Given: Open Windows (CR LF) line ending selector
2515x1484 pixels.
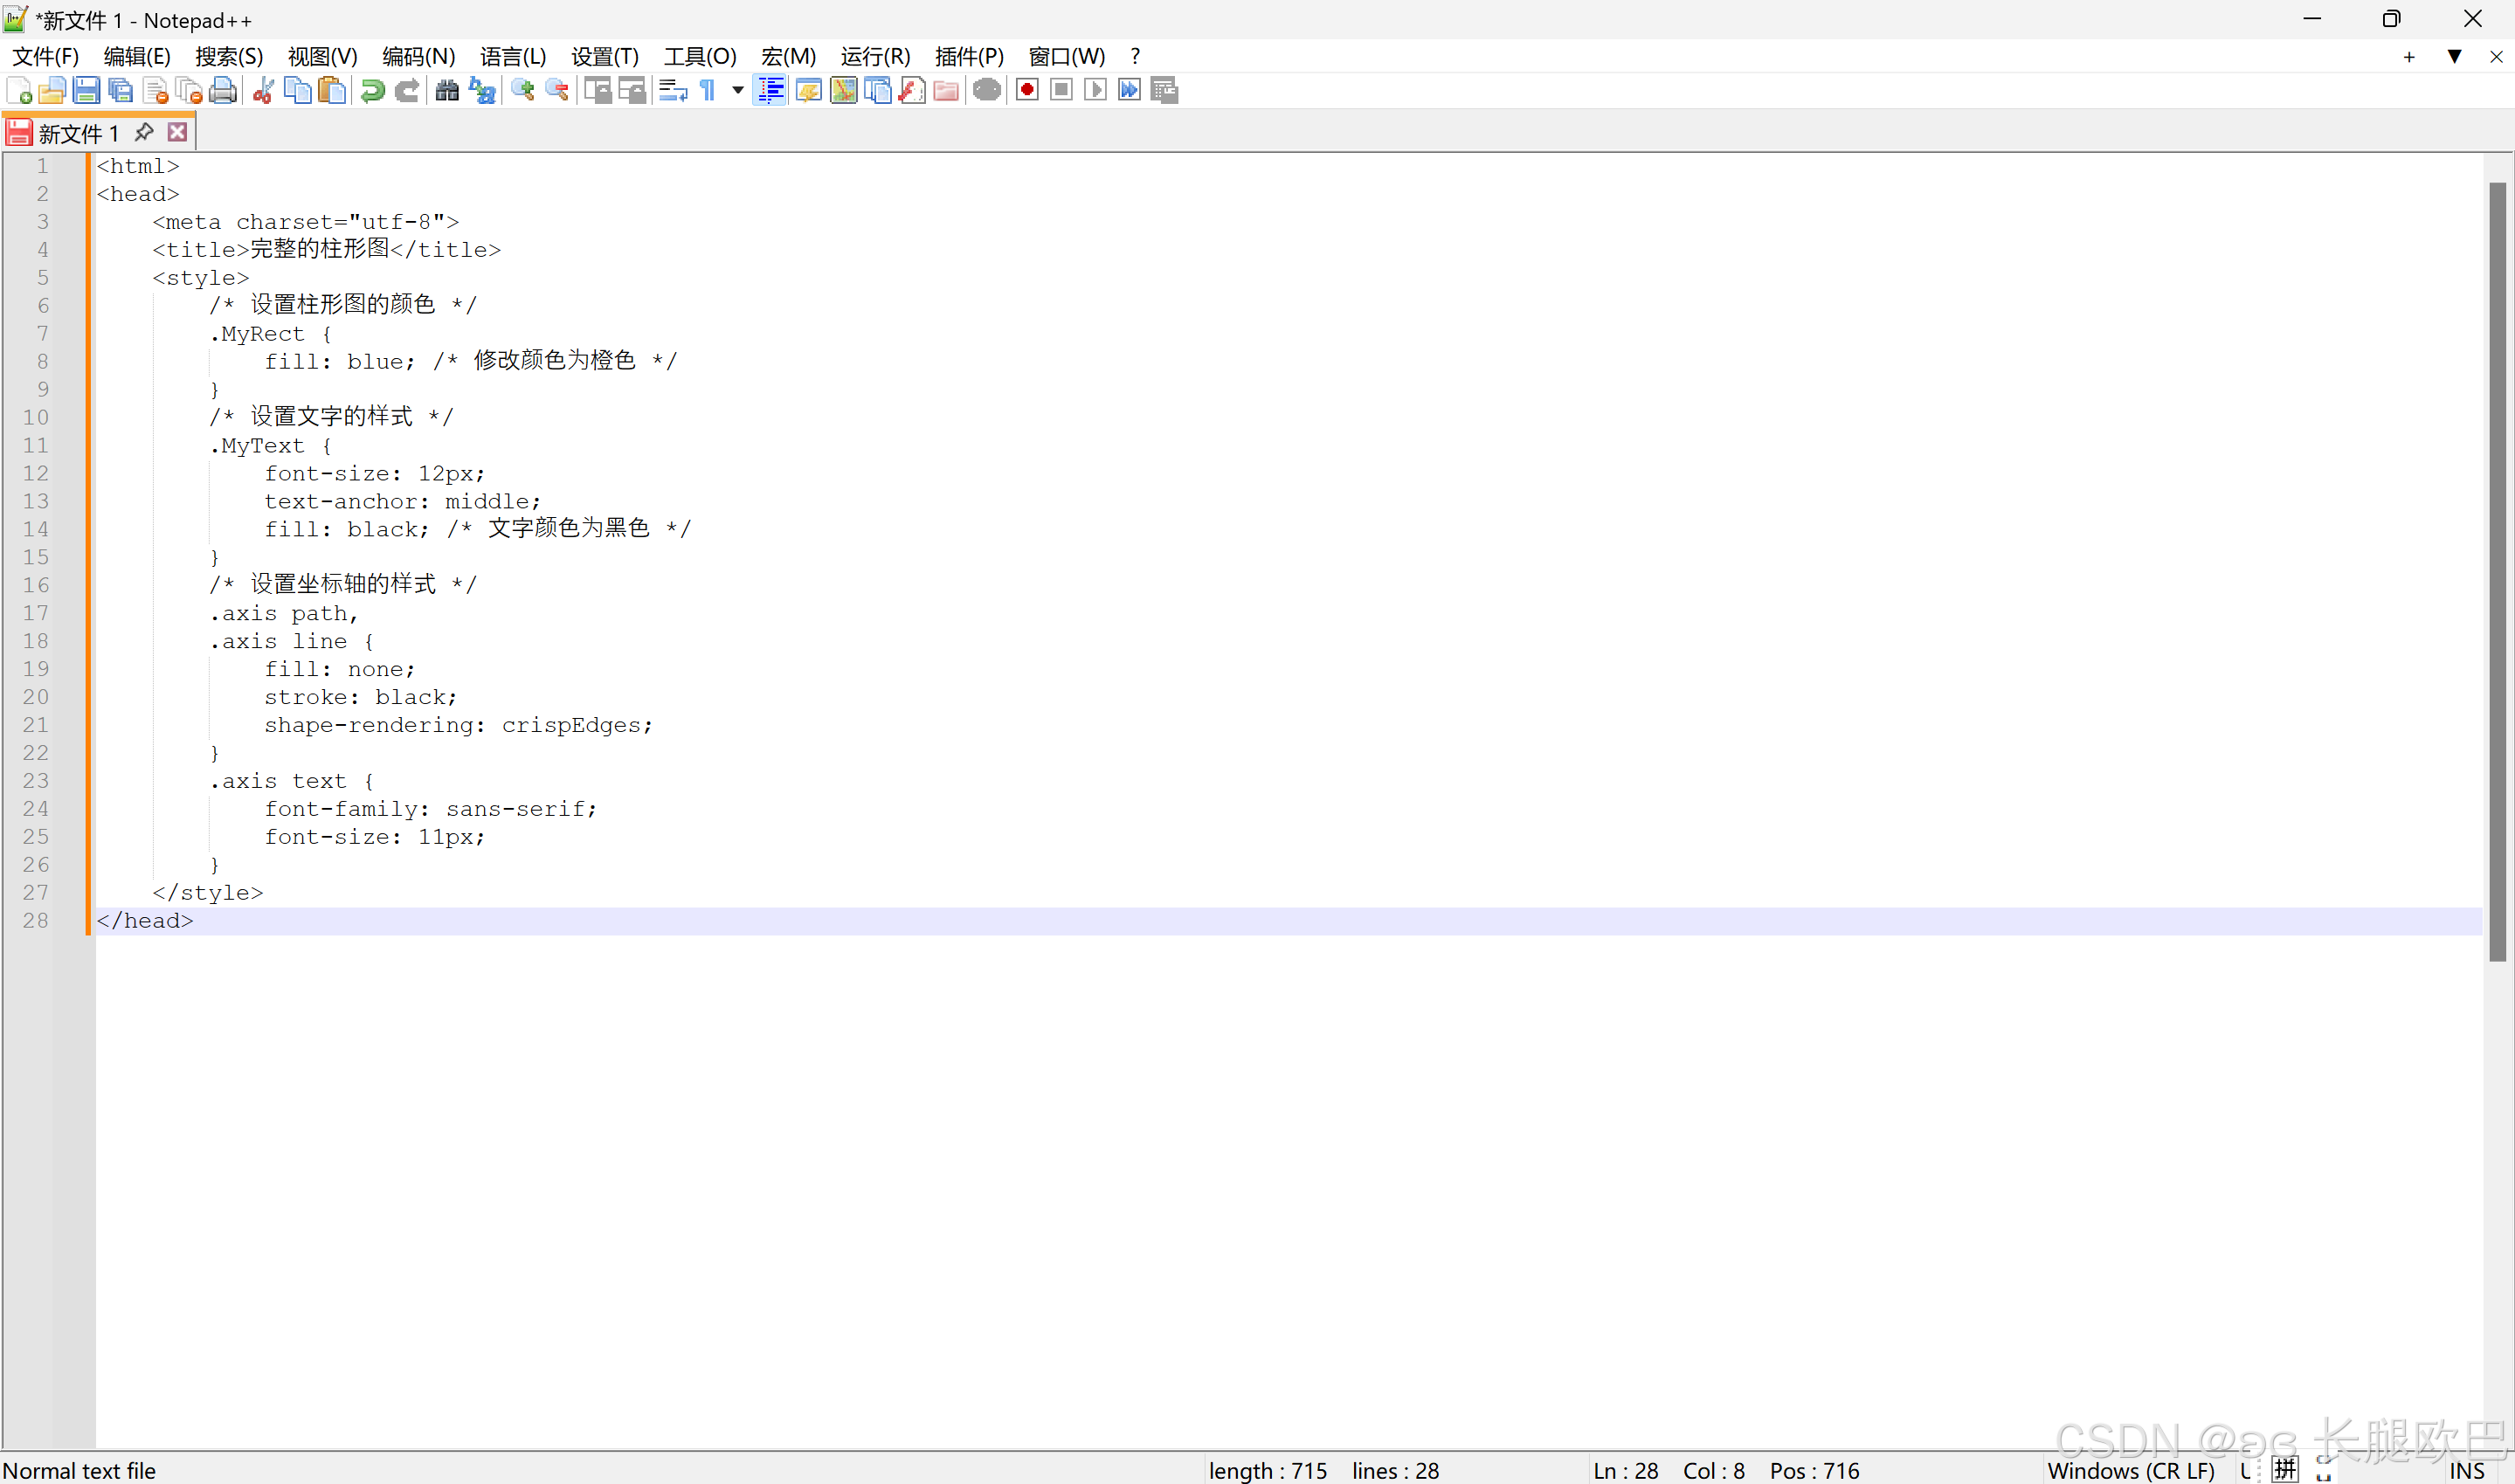Looking at the screenshot, I should pos(2130,1470).
